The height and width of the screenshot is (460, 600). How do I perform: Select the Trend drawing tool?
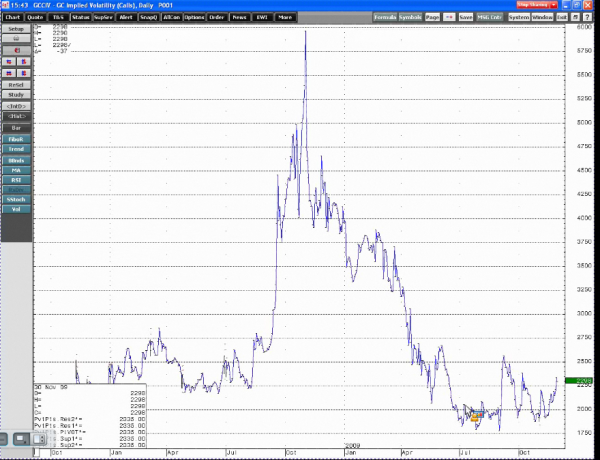(15, 149)
